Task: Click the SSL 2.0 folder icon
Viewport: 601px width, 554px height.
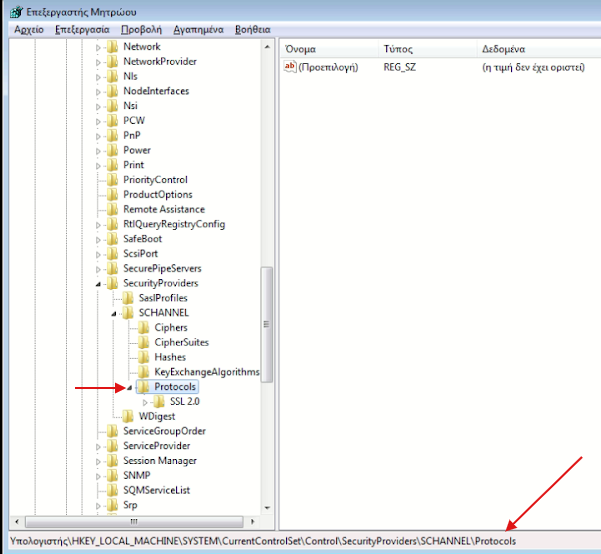Action: click(x=159, y=402)
